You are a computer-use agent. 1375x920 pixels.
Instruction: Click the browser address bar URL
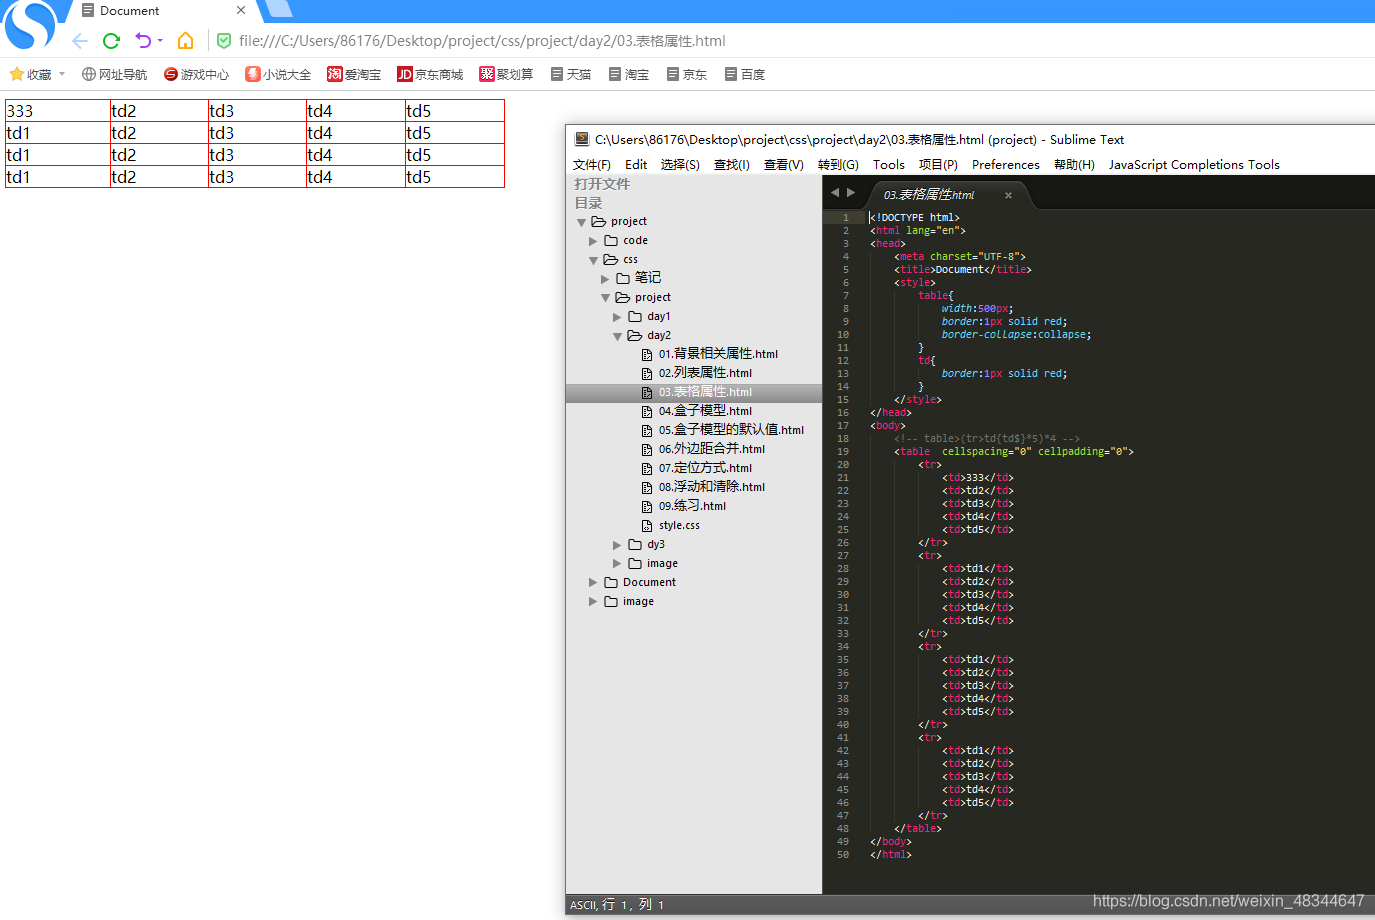click(482, 41)
